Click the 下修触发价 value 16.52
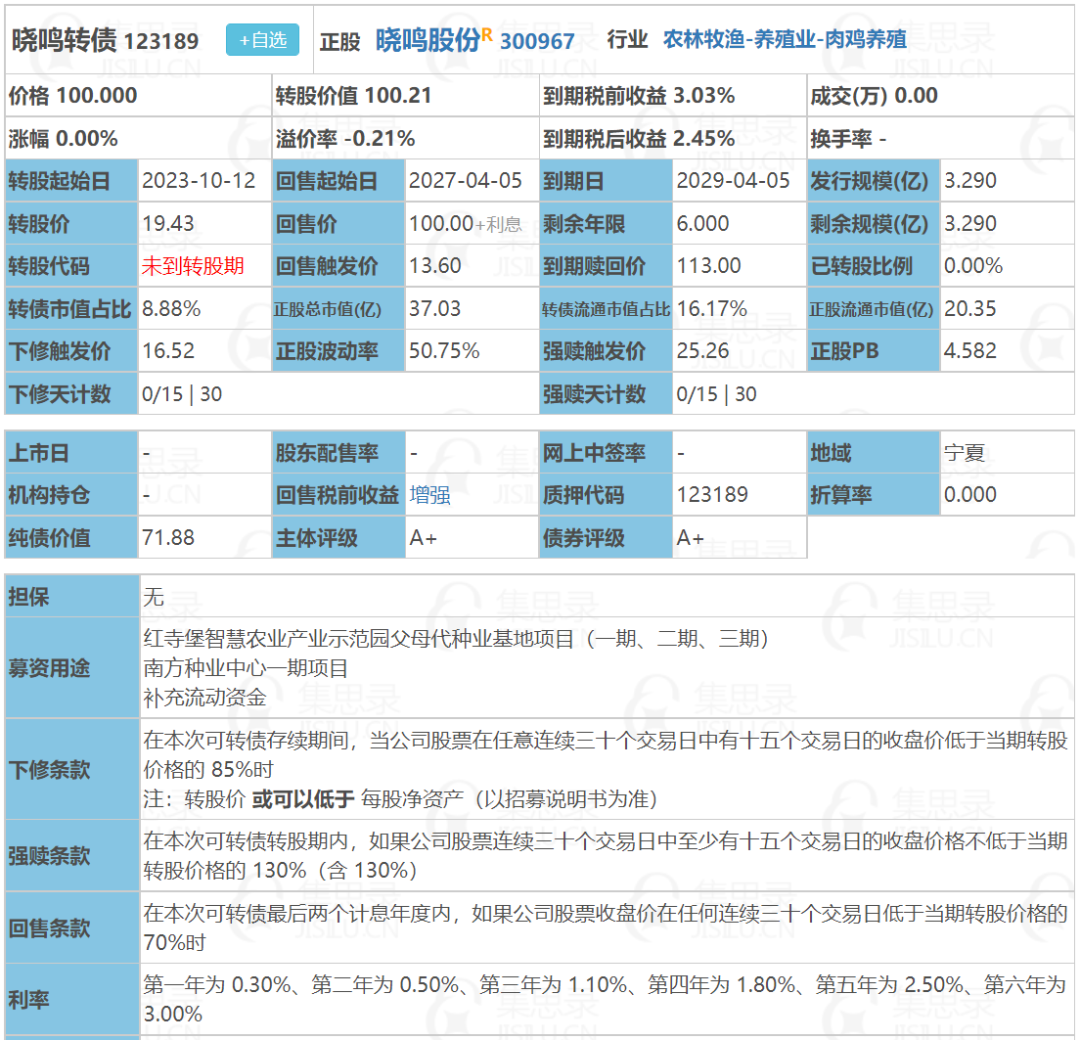Screen dimensions: 1080x1040 168,351
